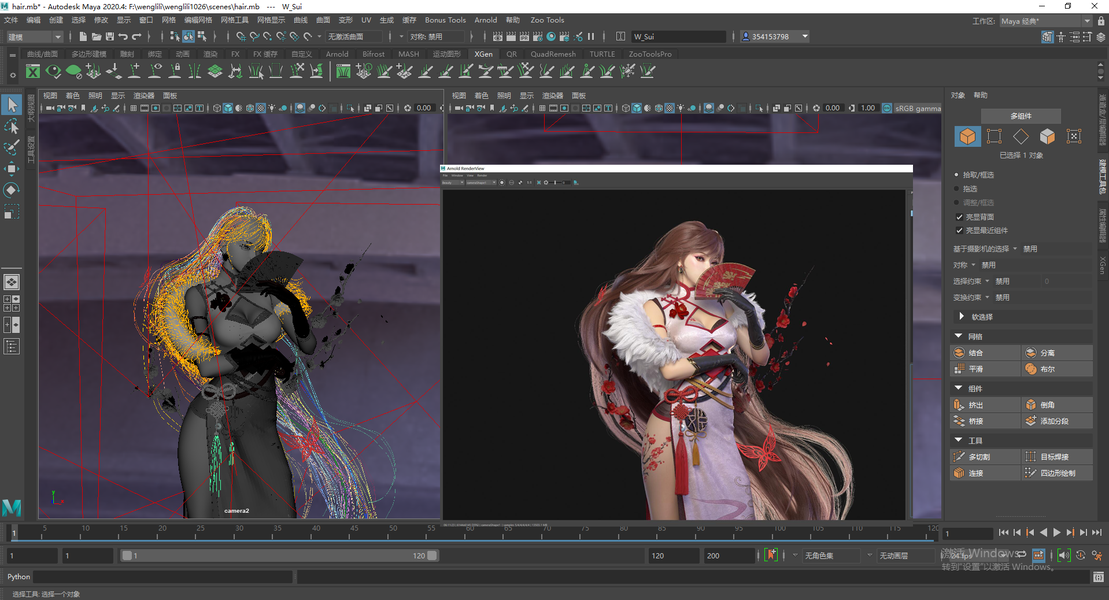Screen dimensions: 1109x600
Task: Pause the interactive render icon
Action: tap(591, 37)
